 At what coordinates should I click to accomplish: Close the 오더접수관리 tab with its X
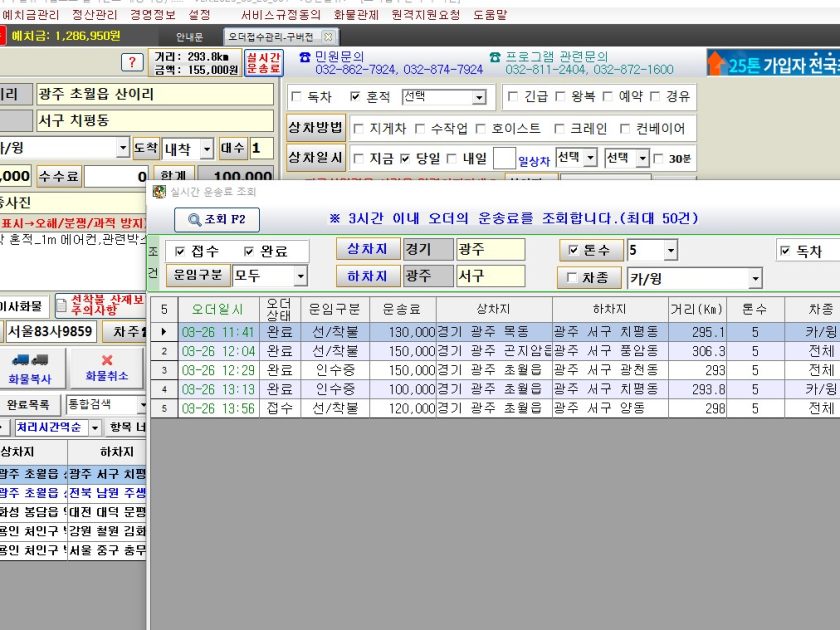click(x=330, y=36)
